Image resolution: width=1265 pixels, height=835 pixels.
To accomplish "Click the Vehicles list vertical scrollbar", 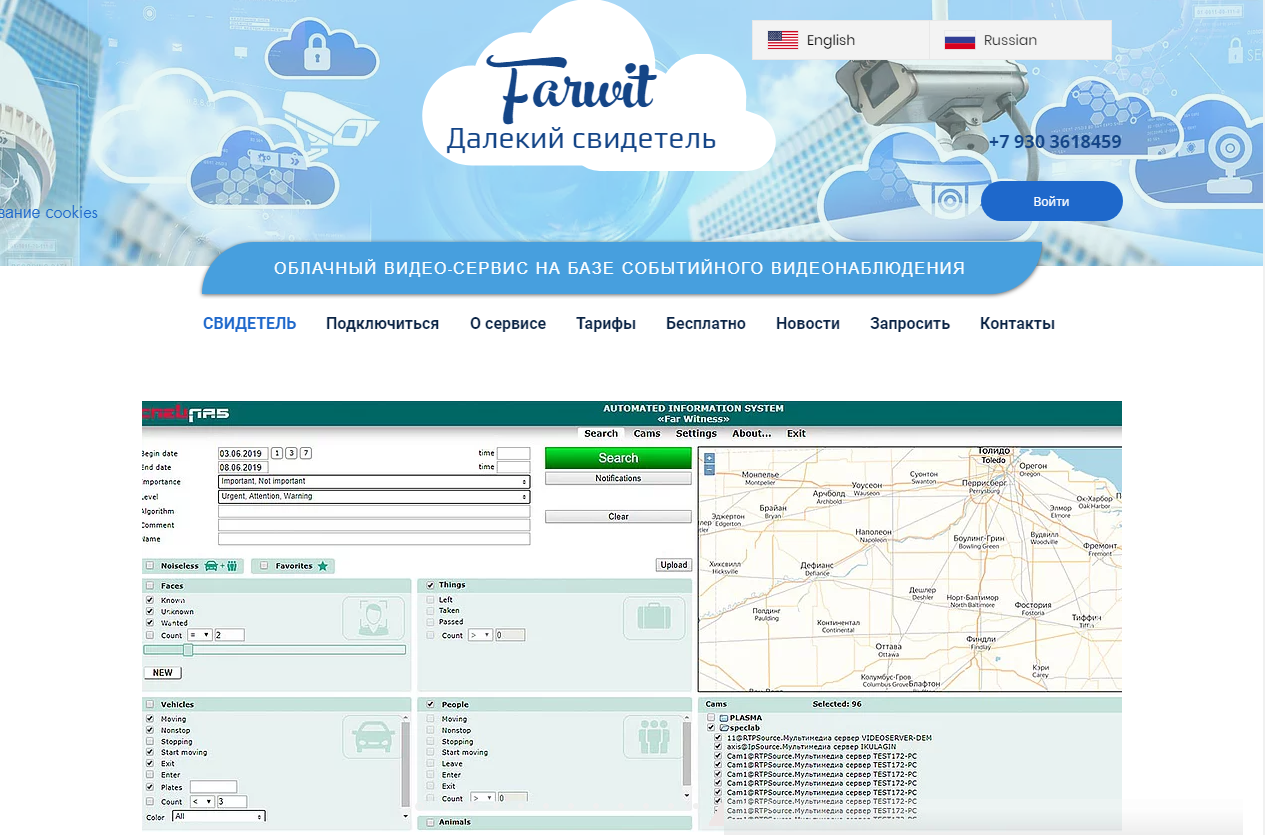I will coord(406,765).
